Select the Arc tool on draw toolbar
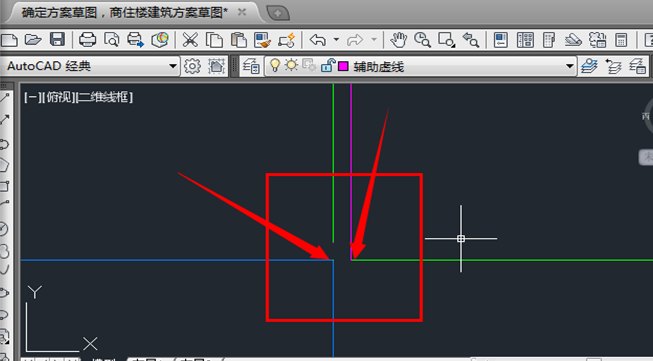Screen dimensions: 653x361 [x=5, y=205]
